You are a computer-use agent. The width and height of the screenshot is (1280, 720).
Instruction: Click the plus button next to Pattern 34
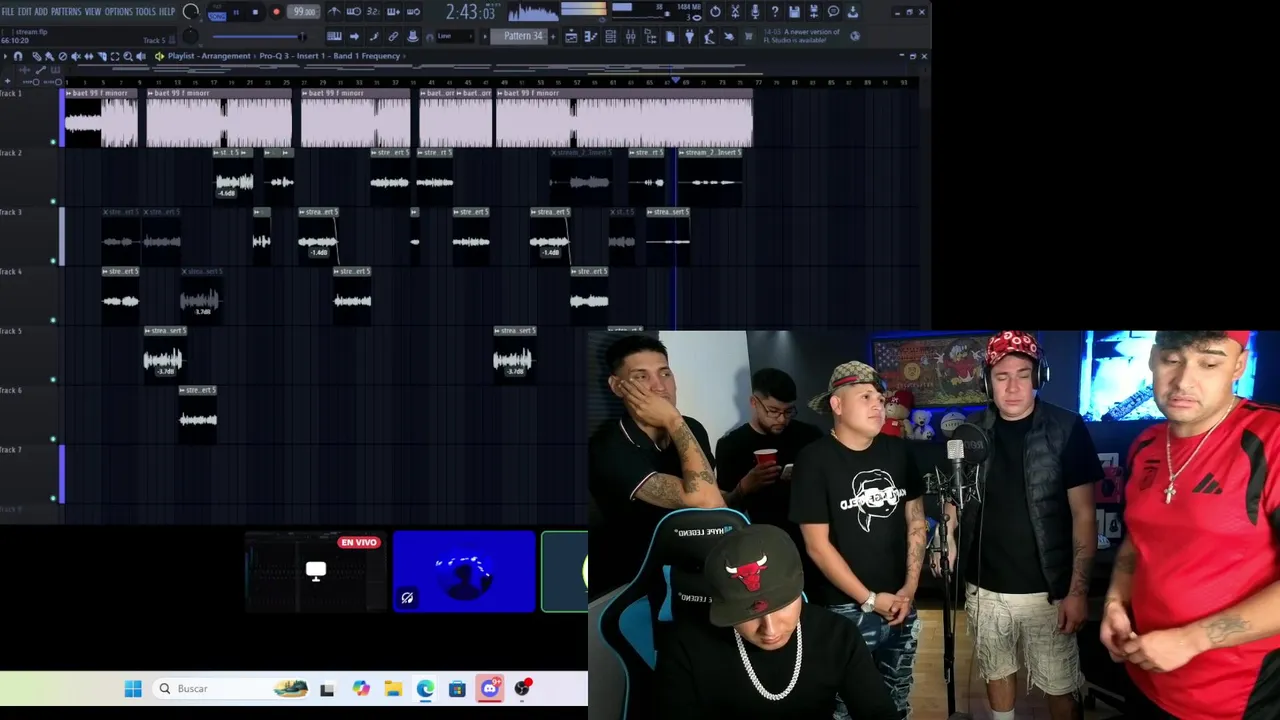point(553,37)
